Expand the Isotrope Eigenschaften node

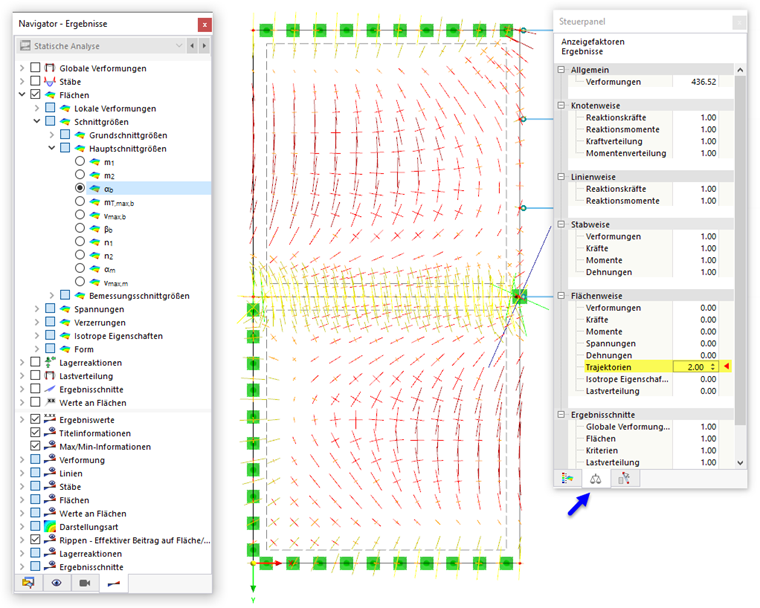point(37,336)
